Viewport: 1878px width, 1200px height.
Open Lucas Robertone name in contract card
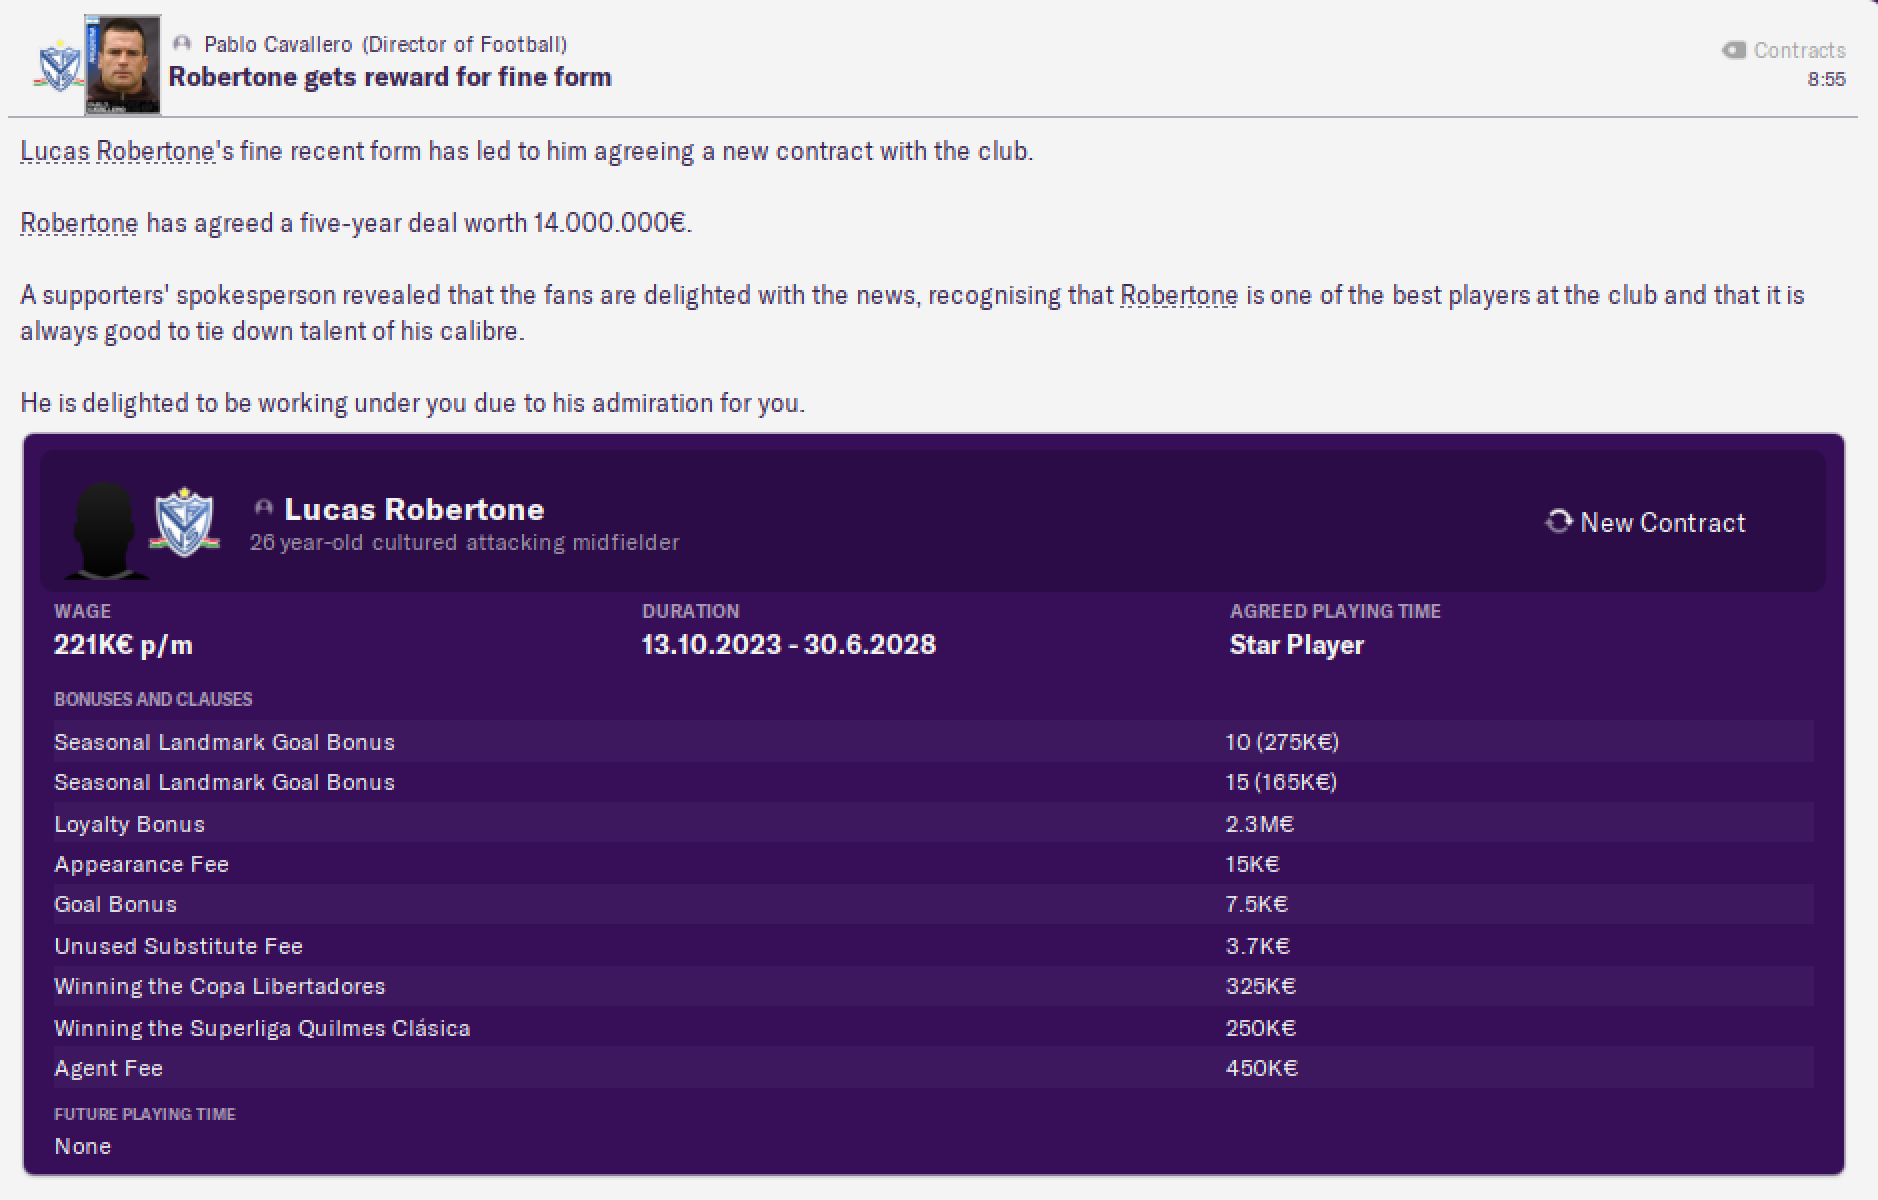tap(414, 509)
